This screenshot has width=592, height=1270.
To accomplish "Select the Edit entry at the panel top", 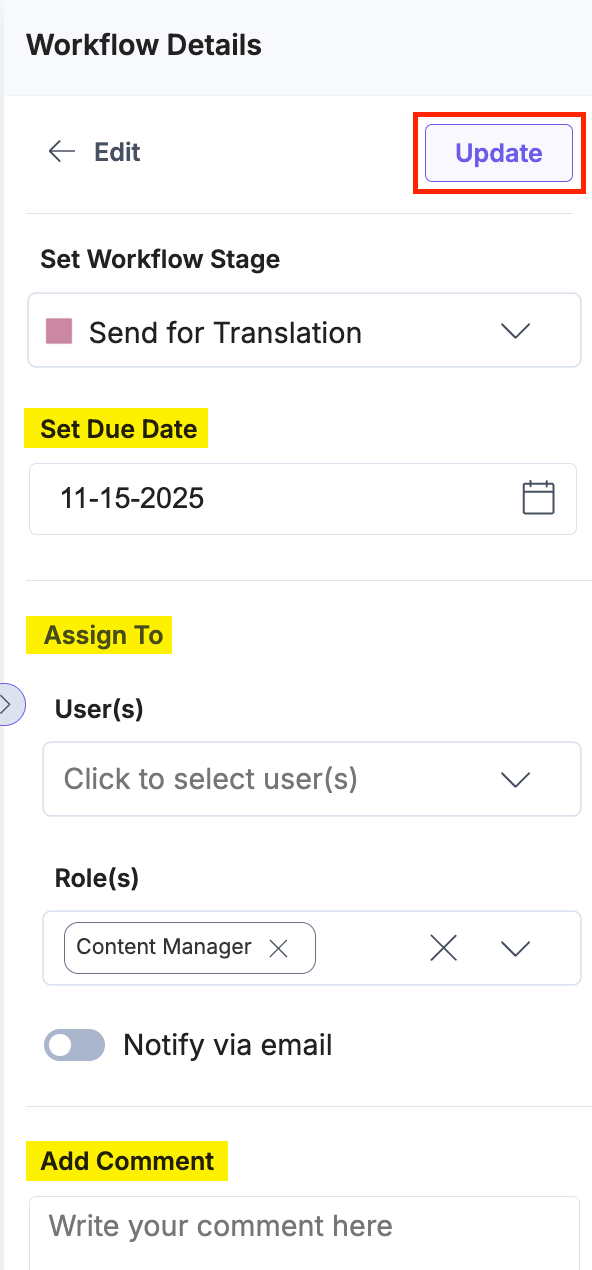I will [117, 152].
